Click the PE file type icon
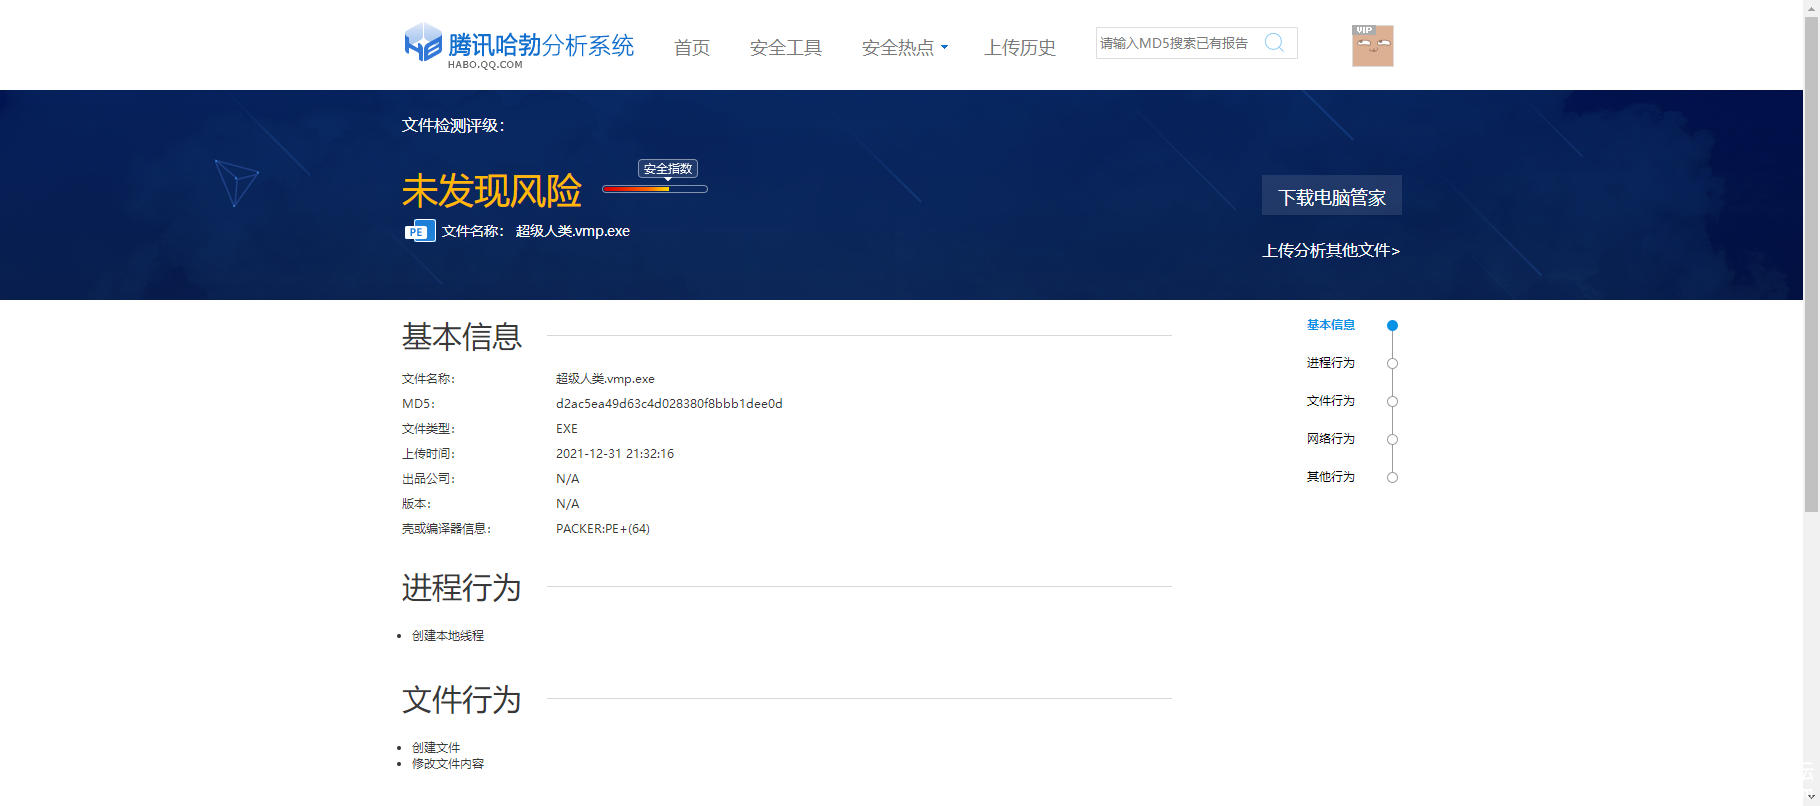 click(x=419, y=231)
